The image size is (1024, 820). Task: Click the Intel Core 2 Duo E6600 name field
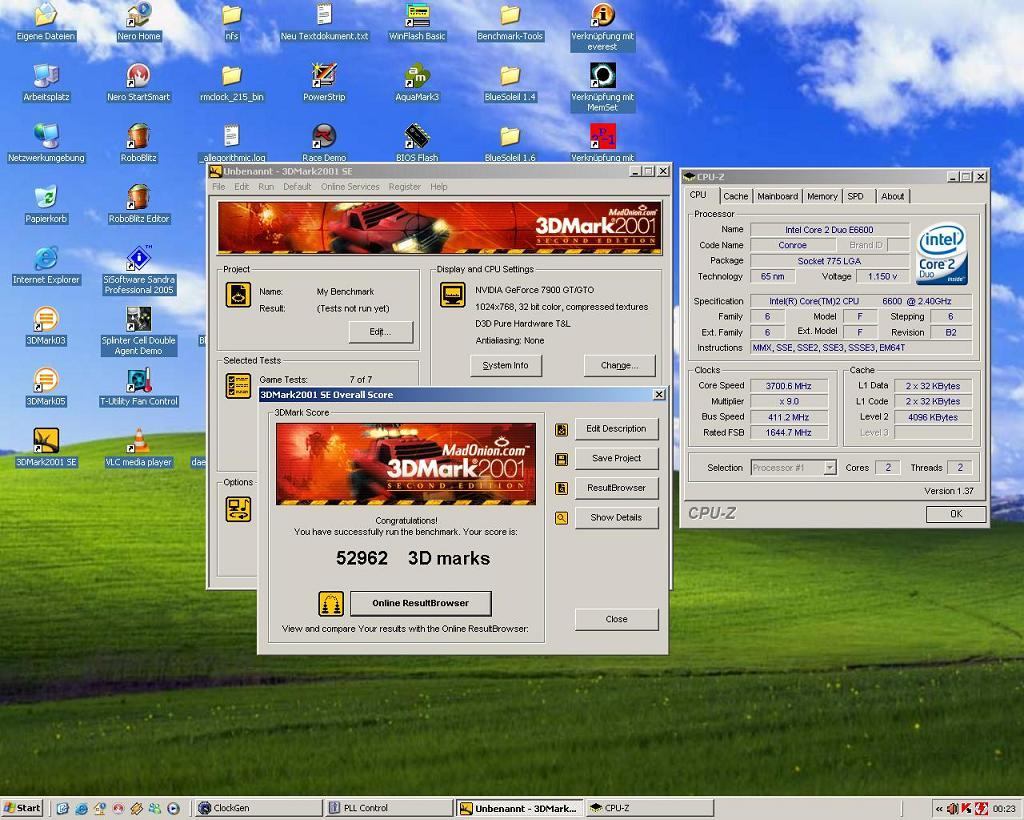tap(829, 230)
